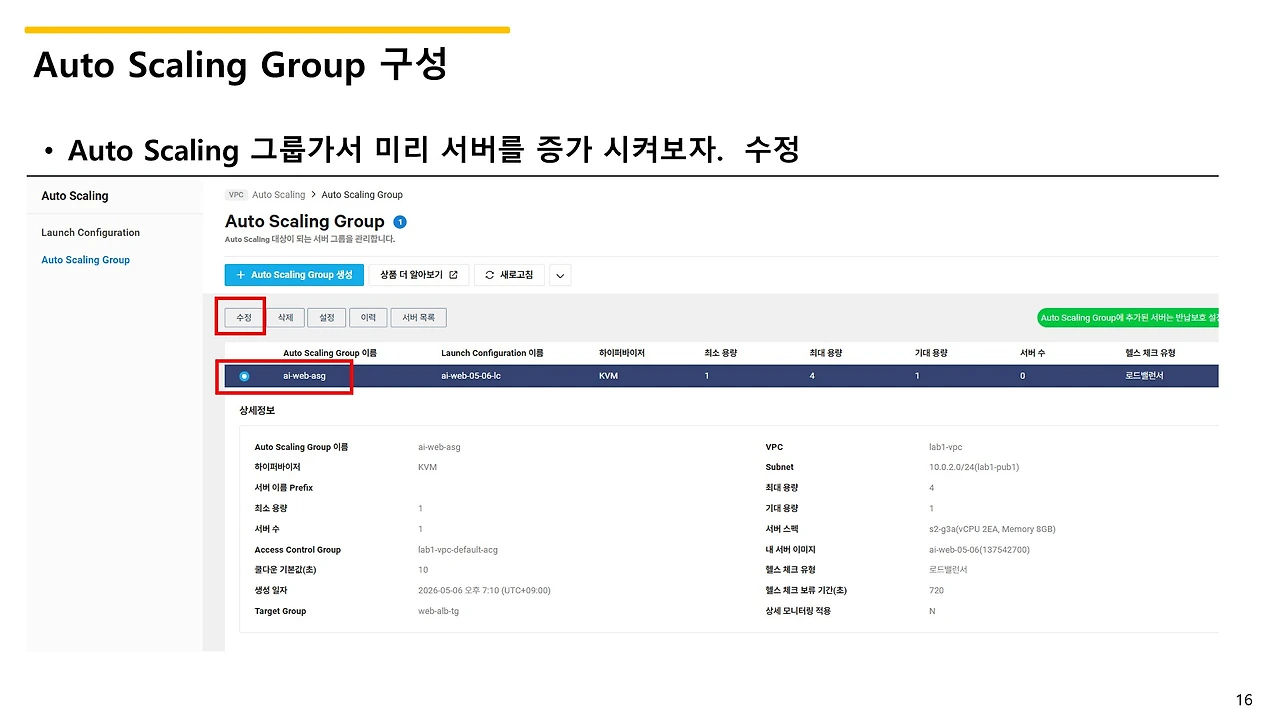Click the 최소 용량 column header
Viewport: 1280px width, 720px height.
(720, 353)
